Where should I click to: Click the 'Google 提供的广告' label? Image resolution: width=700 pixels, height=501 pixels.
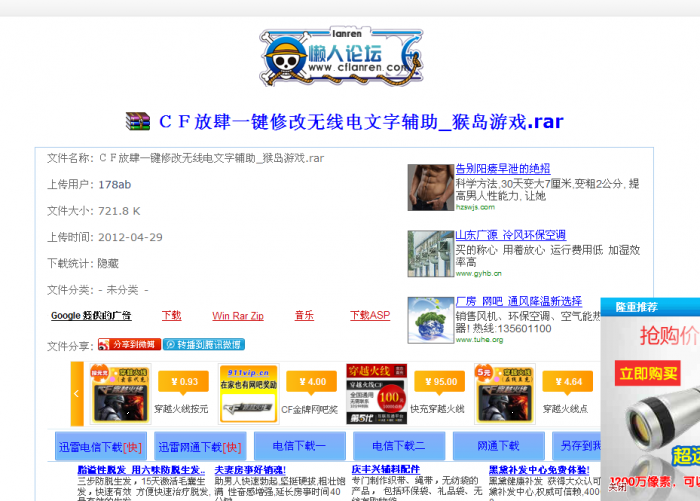click(91, 316)
